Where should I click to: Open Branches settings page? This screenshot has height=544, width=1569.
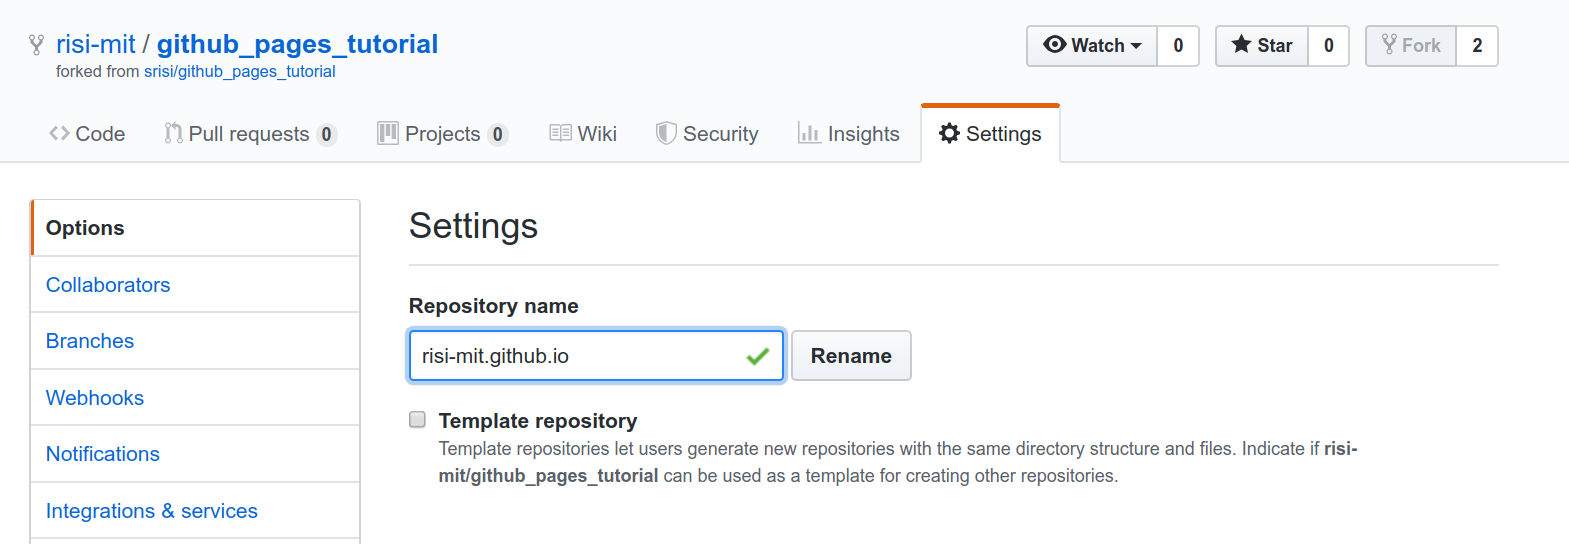click(x=195, y=341)
